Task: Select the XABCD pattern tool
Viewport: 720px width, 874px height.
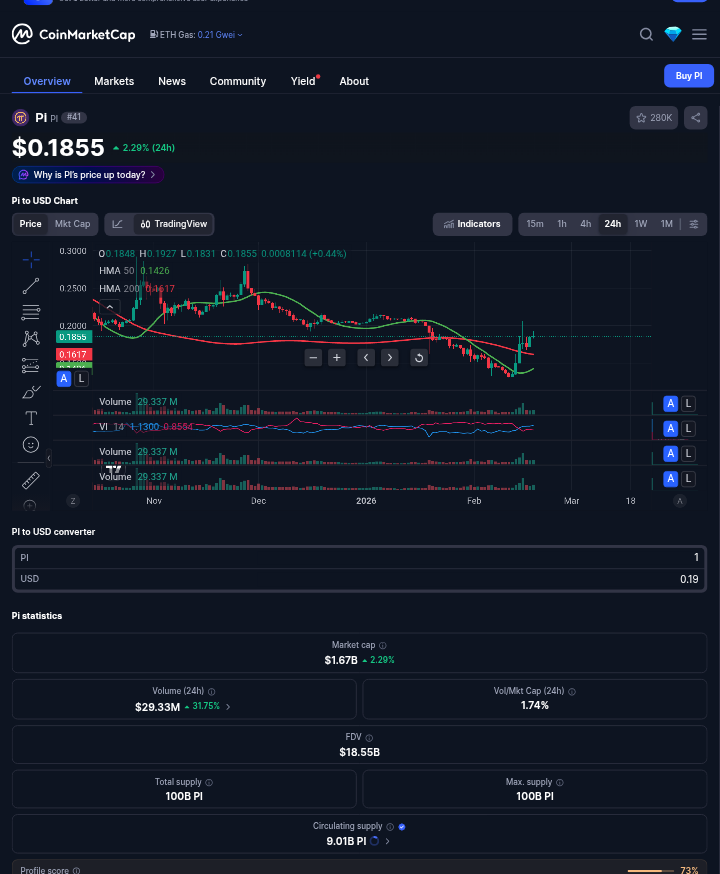Action: tap(31, 338)
